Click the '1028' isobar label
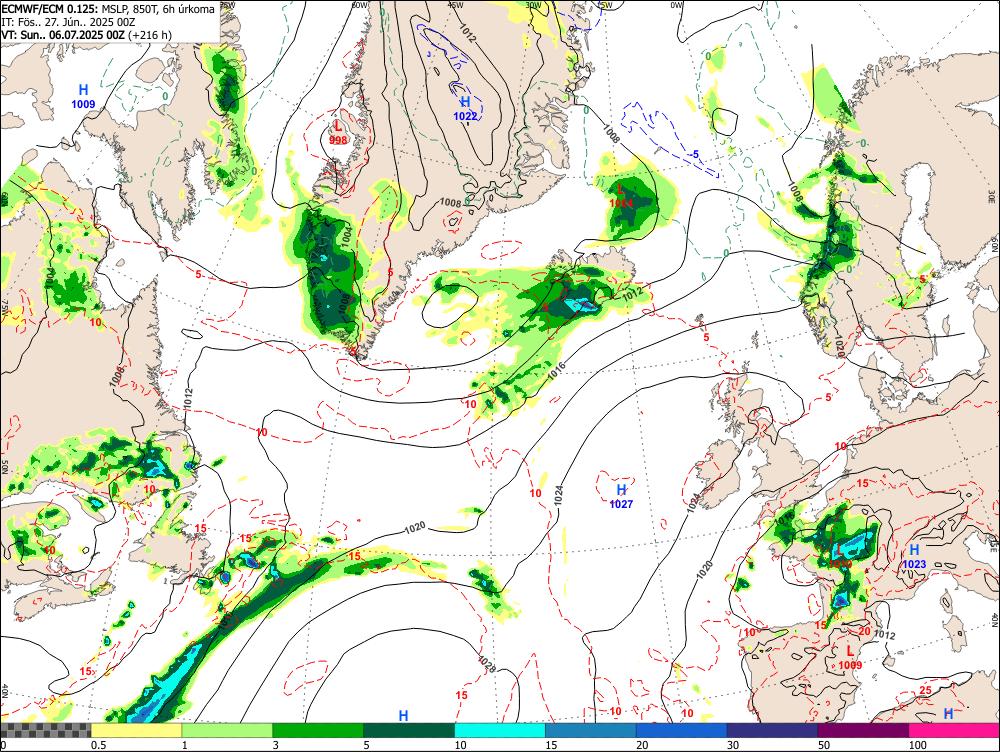Screen dimensions: 1000x752 pyautogui.click(x=486, y=664)
